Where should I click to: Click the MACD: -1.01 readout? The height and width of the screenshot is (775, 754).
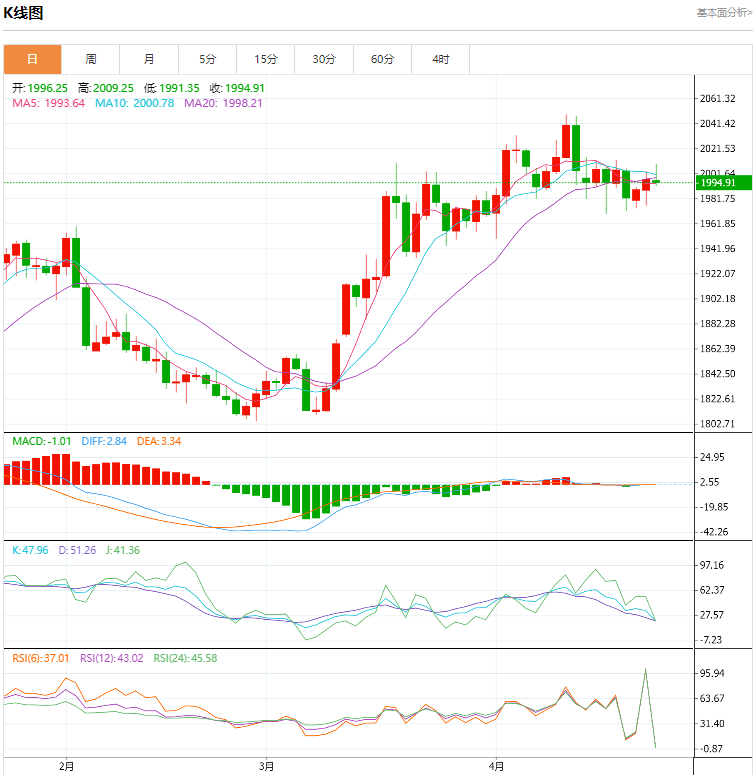click(x=42, y=441)
